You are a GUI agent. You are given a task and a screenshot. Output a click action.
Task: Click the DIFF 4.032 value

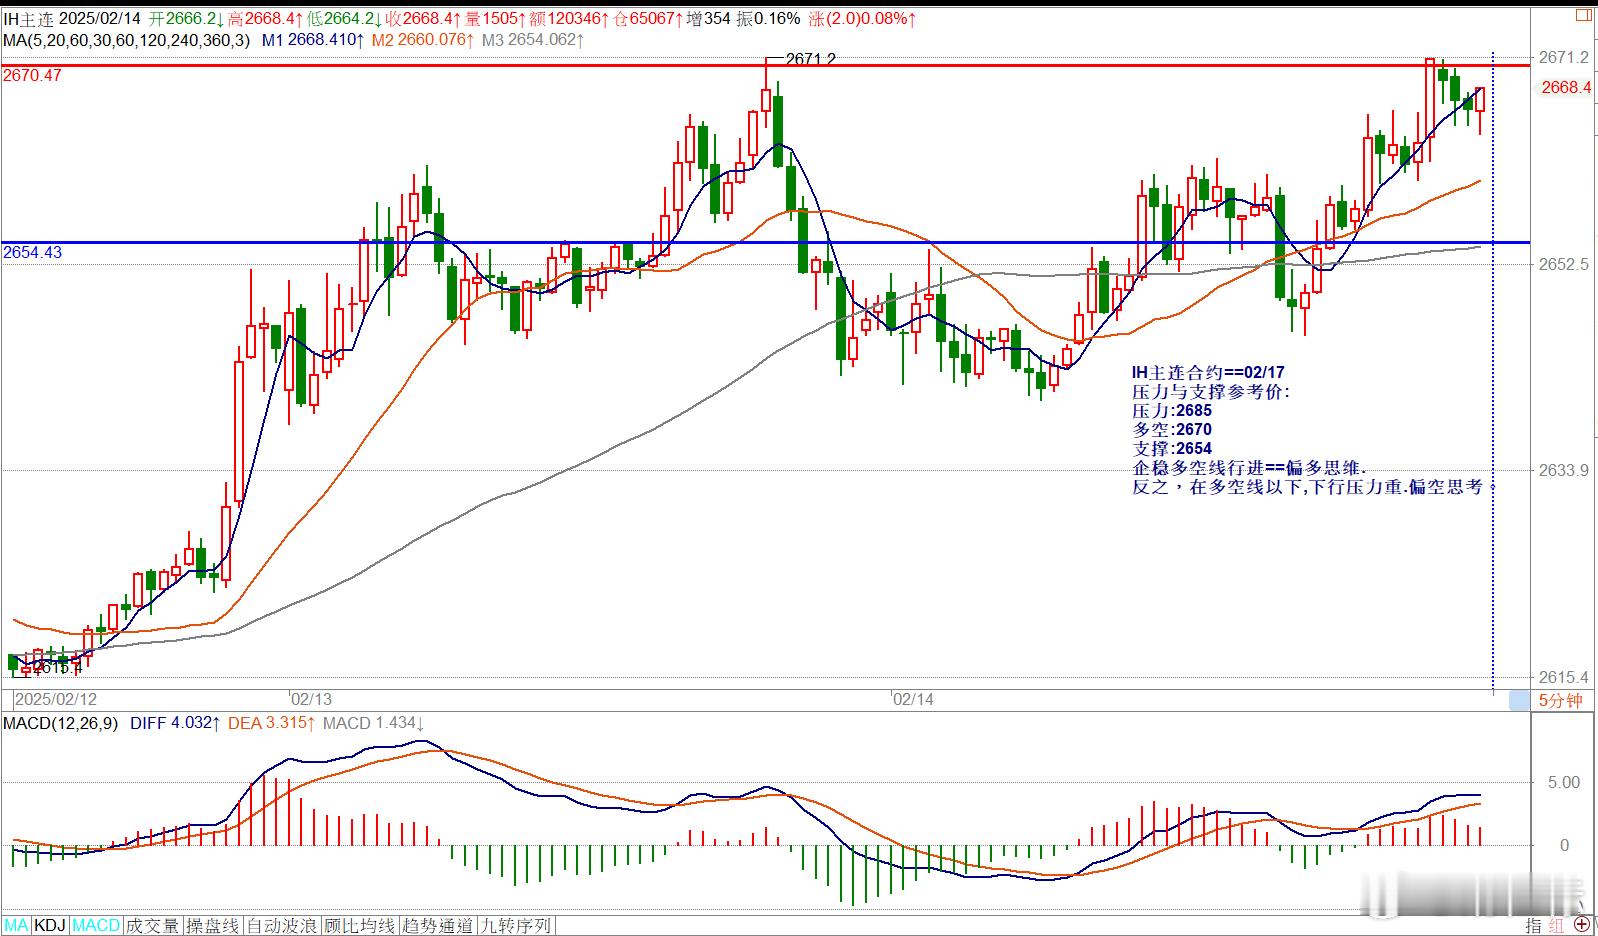coord(174,723)
